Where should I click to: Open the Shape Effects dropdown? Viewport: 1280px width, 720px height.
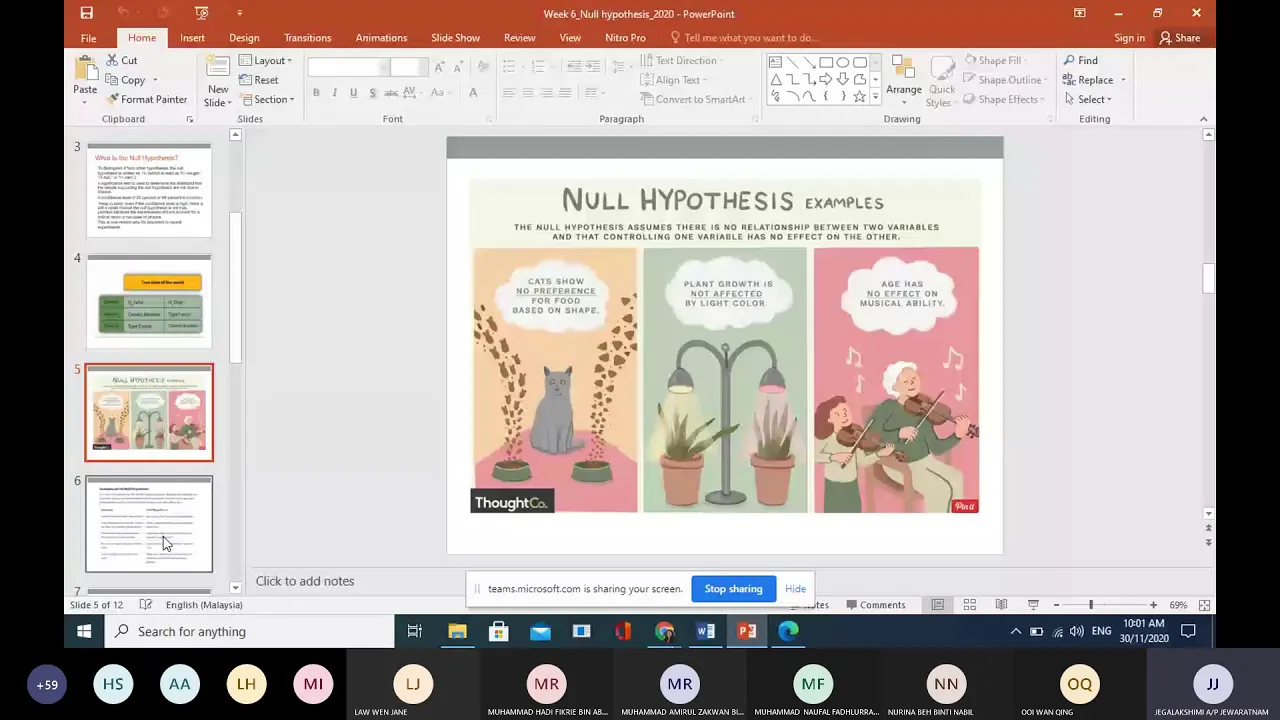[1005, 99]
